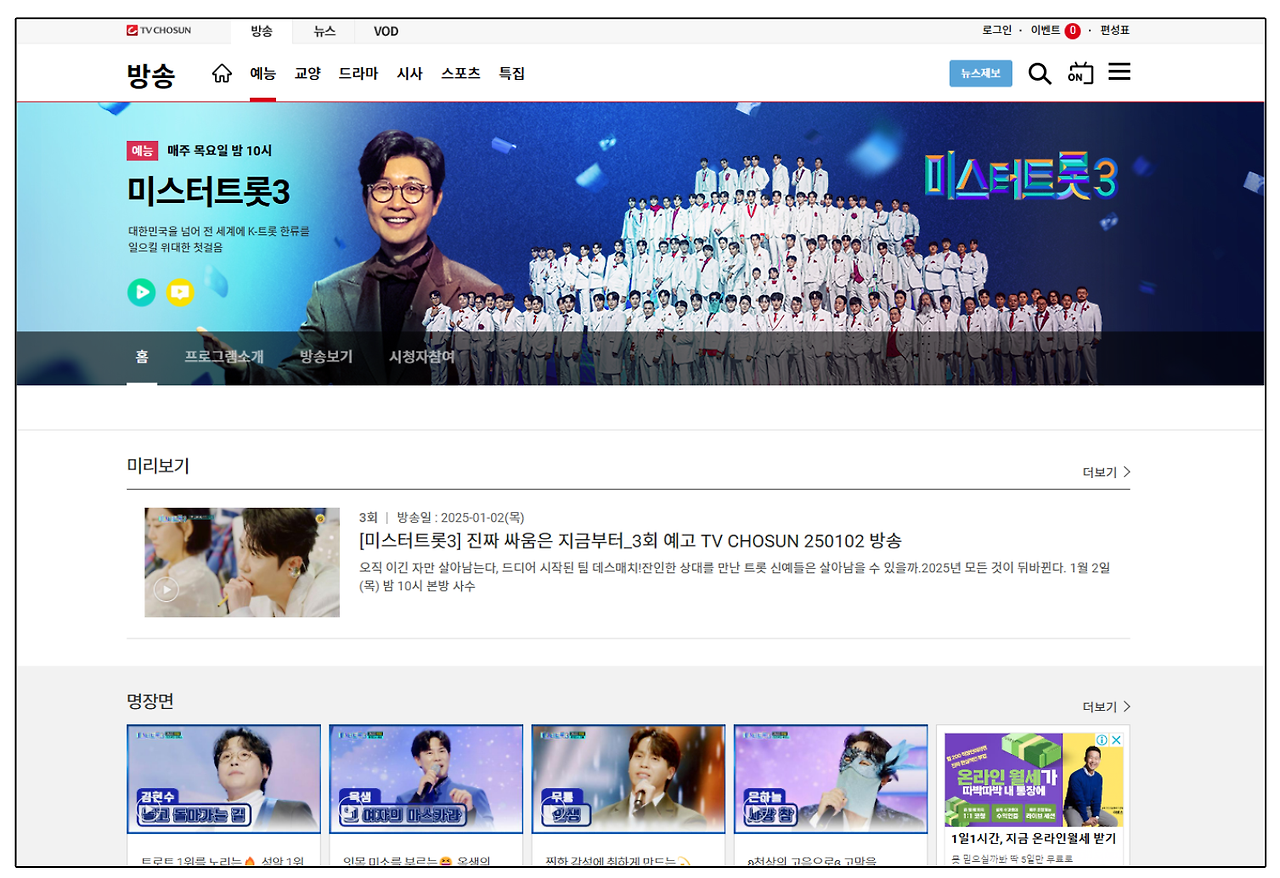Click the TV CHOSUN logo

tap(159, 31)
